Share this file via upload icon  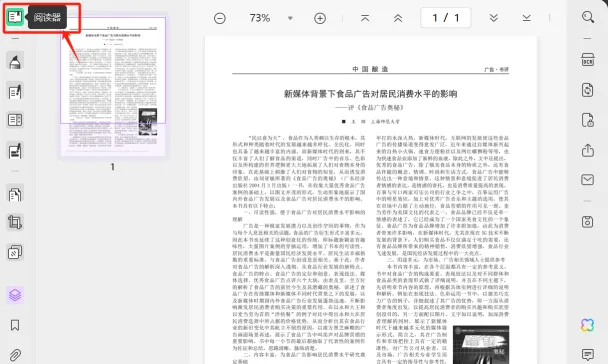coord(588,150)
